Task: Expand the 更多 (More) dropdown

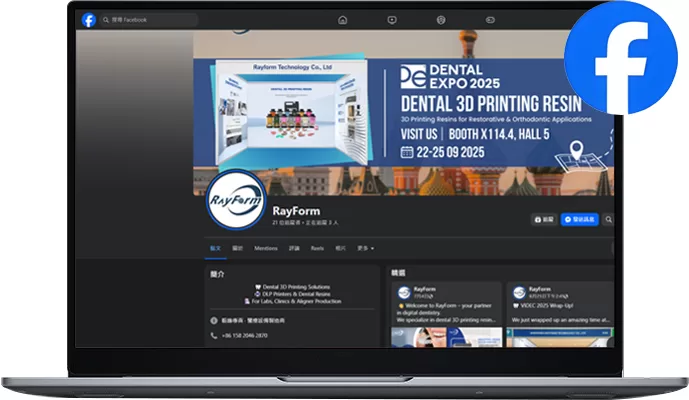Action: pos(366,248)
